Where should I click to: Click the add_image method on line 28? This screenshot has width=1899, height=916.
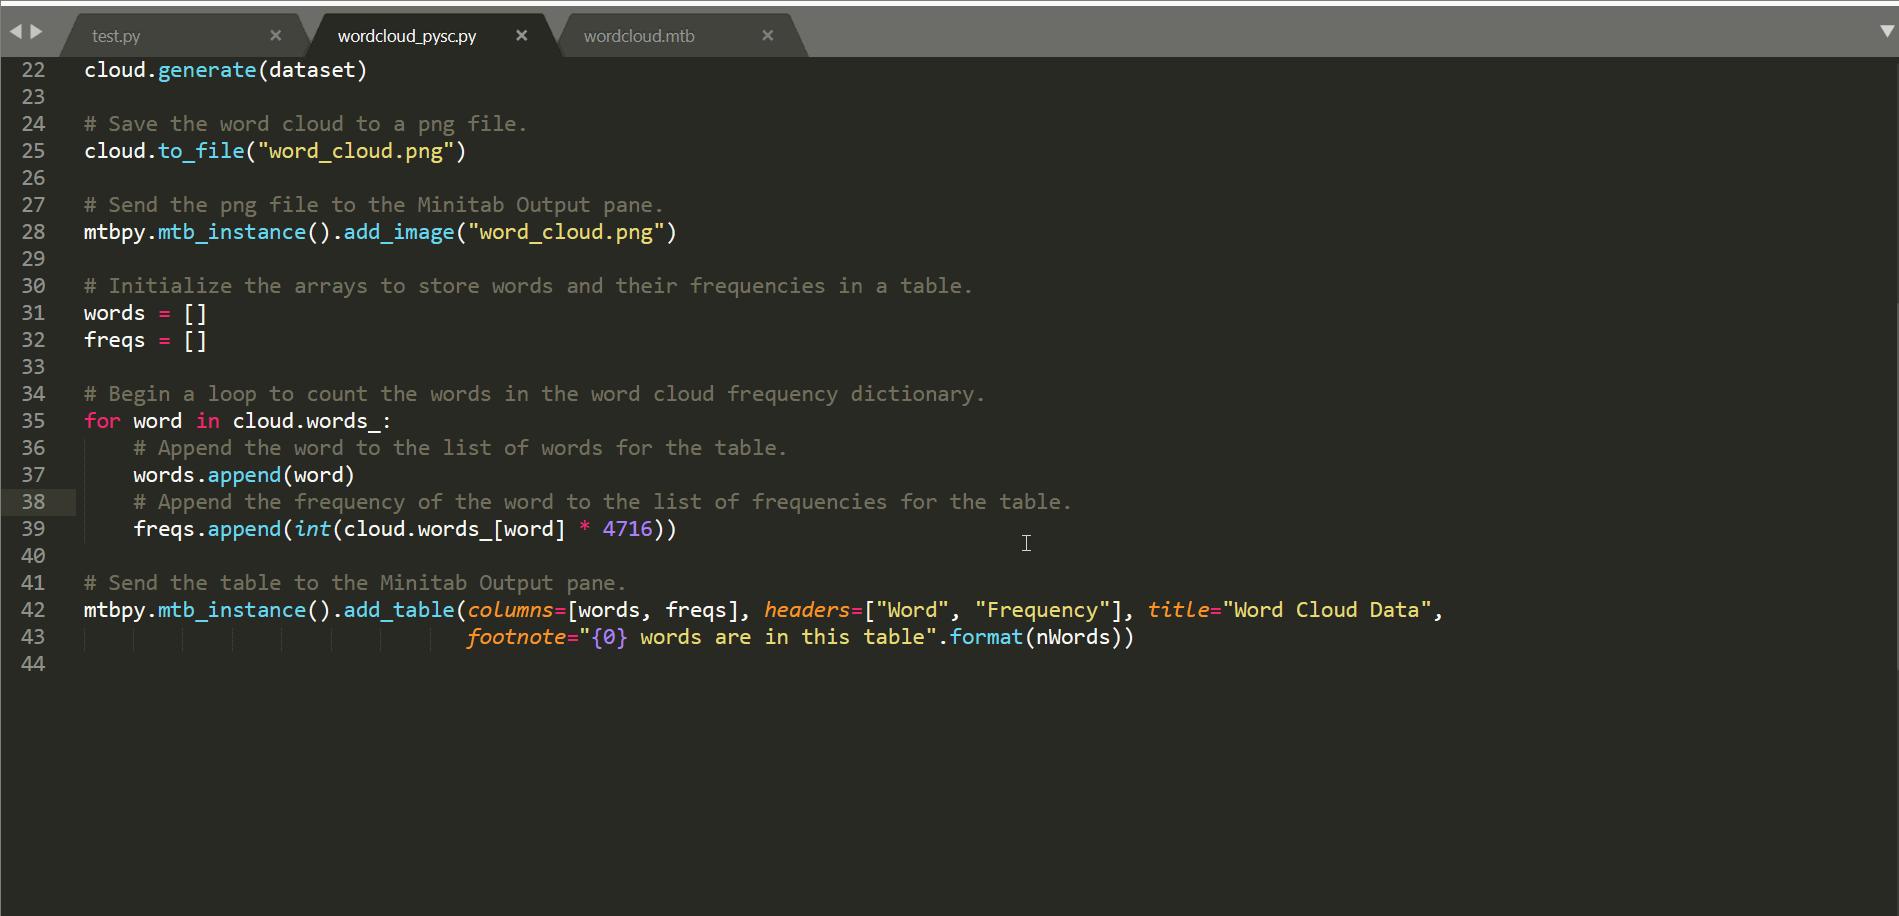[398, 232]
